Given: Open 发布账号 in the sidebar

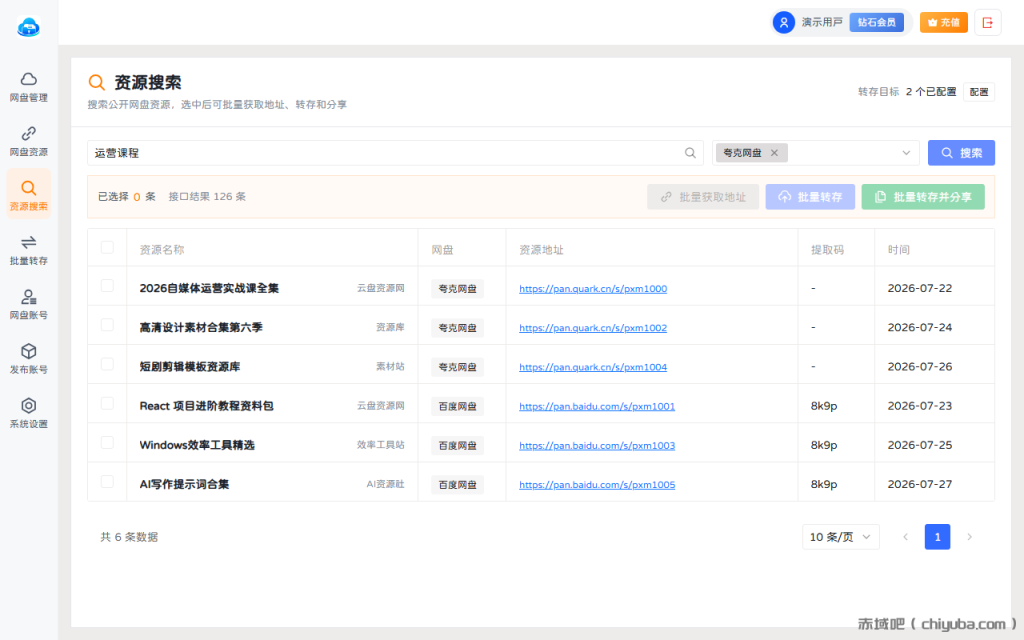Looking at the screenshot, I should coord(29,359).
